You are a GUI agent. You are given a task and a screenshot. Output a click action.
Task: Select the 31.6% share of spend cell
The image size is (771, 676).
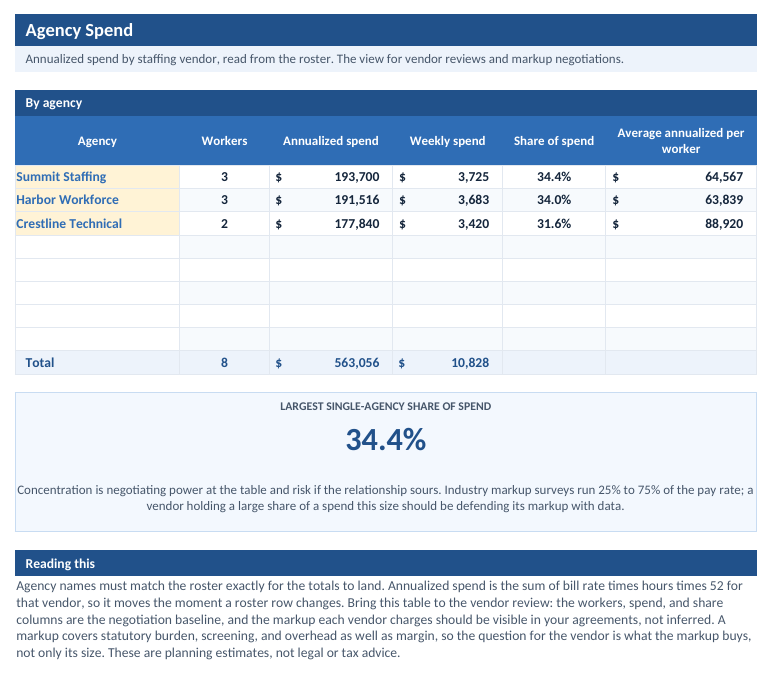click(554, 223)
